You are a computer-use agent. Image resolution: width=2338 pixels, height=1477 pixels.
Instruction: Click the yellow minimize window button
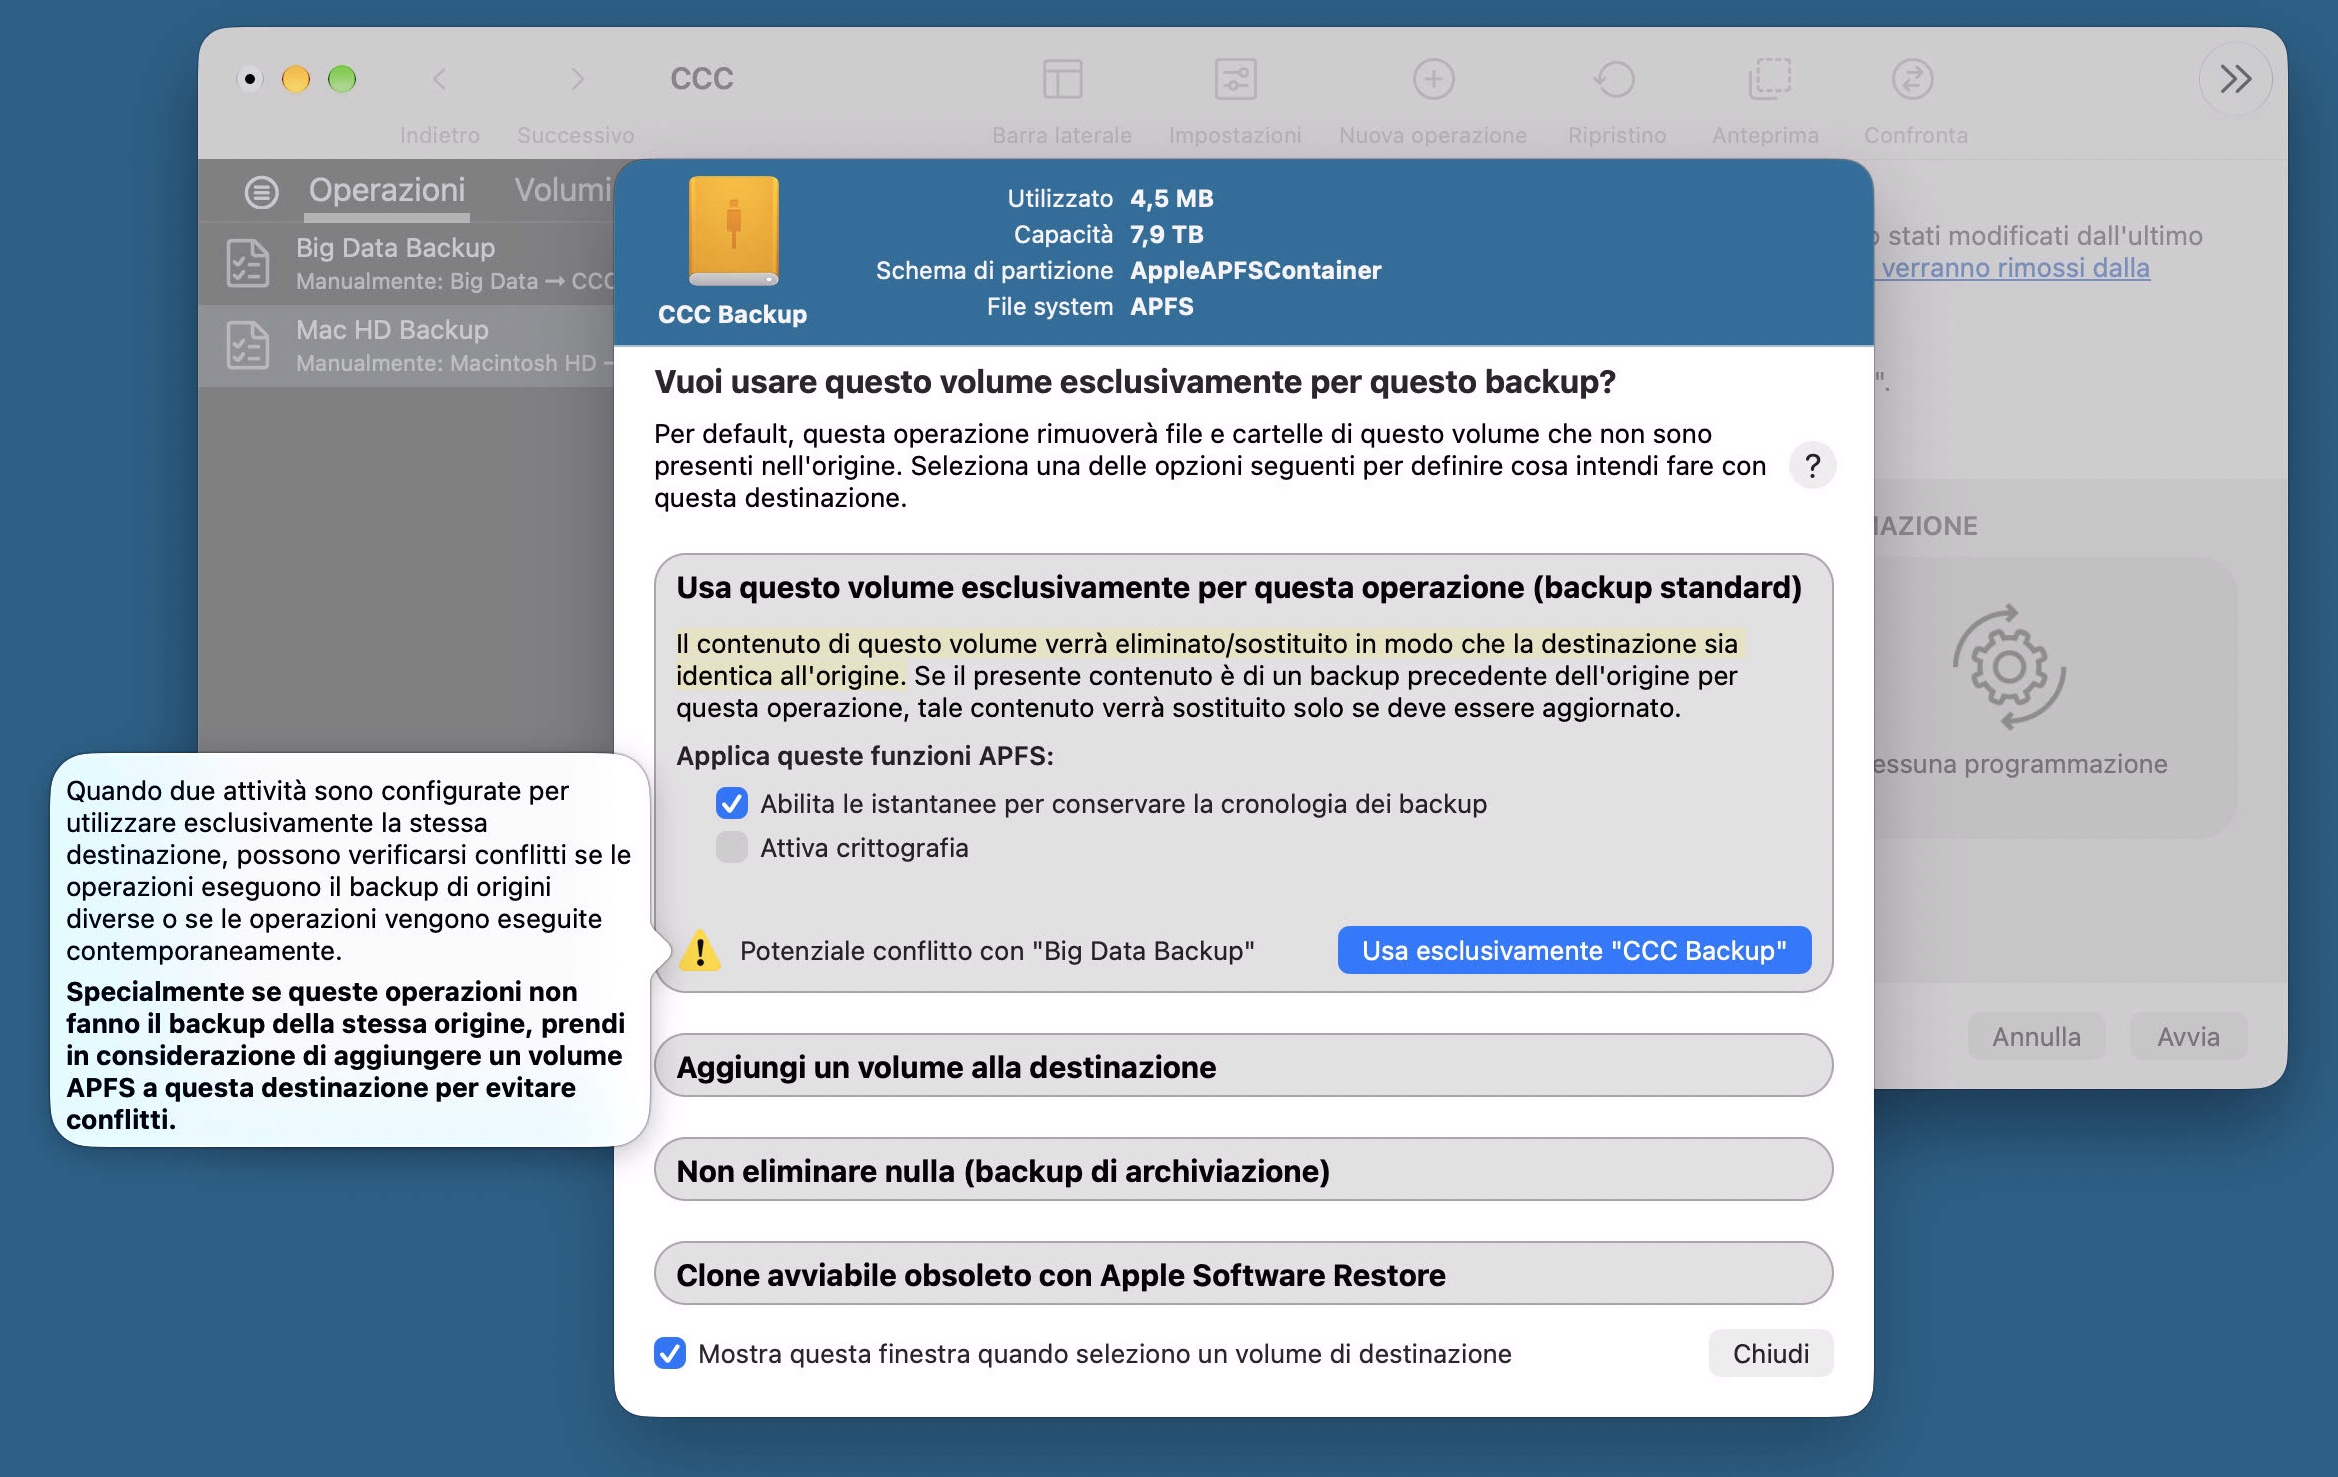(x=296, y=79)
